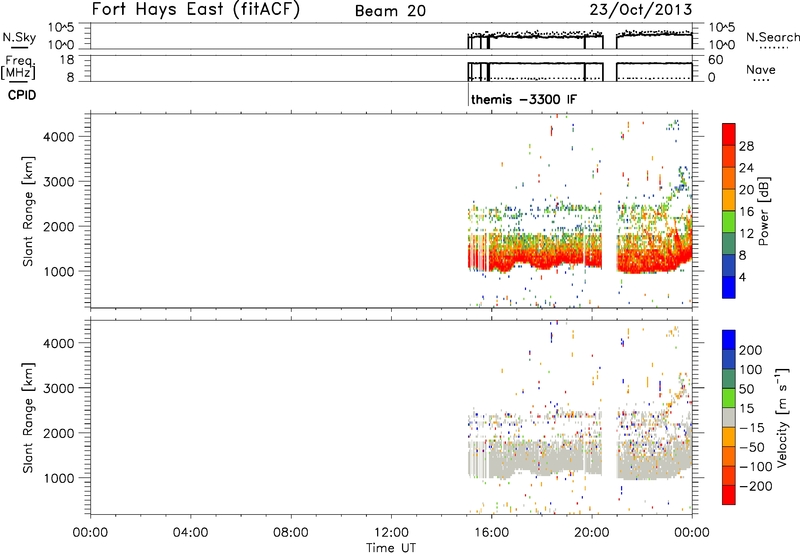The image size is (800, 554).
Task: Click the '28' power scale value
Action: (746, 146)
